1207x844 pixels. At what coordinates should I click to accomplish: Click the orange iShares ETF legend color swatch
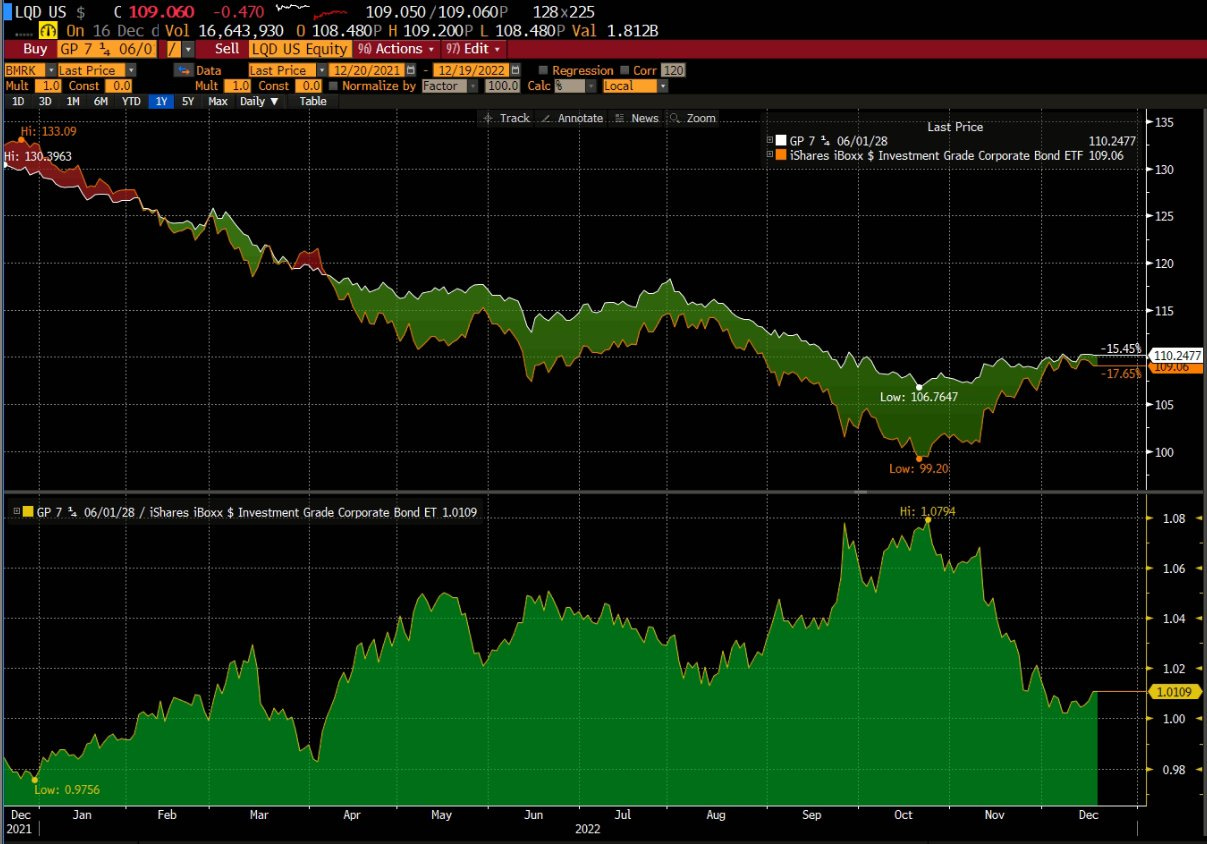coord(780,155)
